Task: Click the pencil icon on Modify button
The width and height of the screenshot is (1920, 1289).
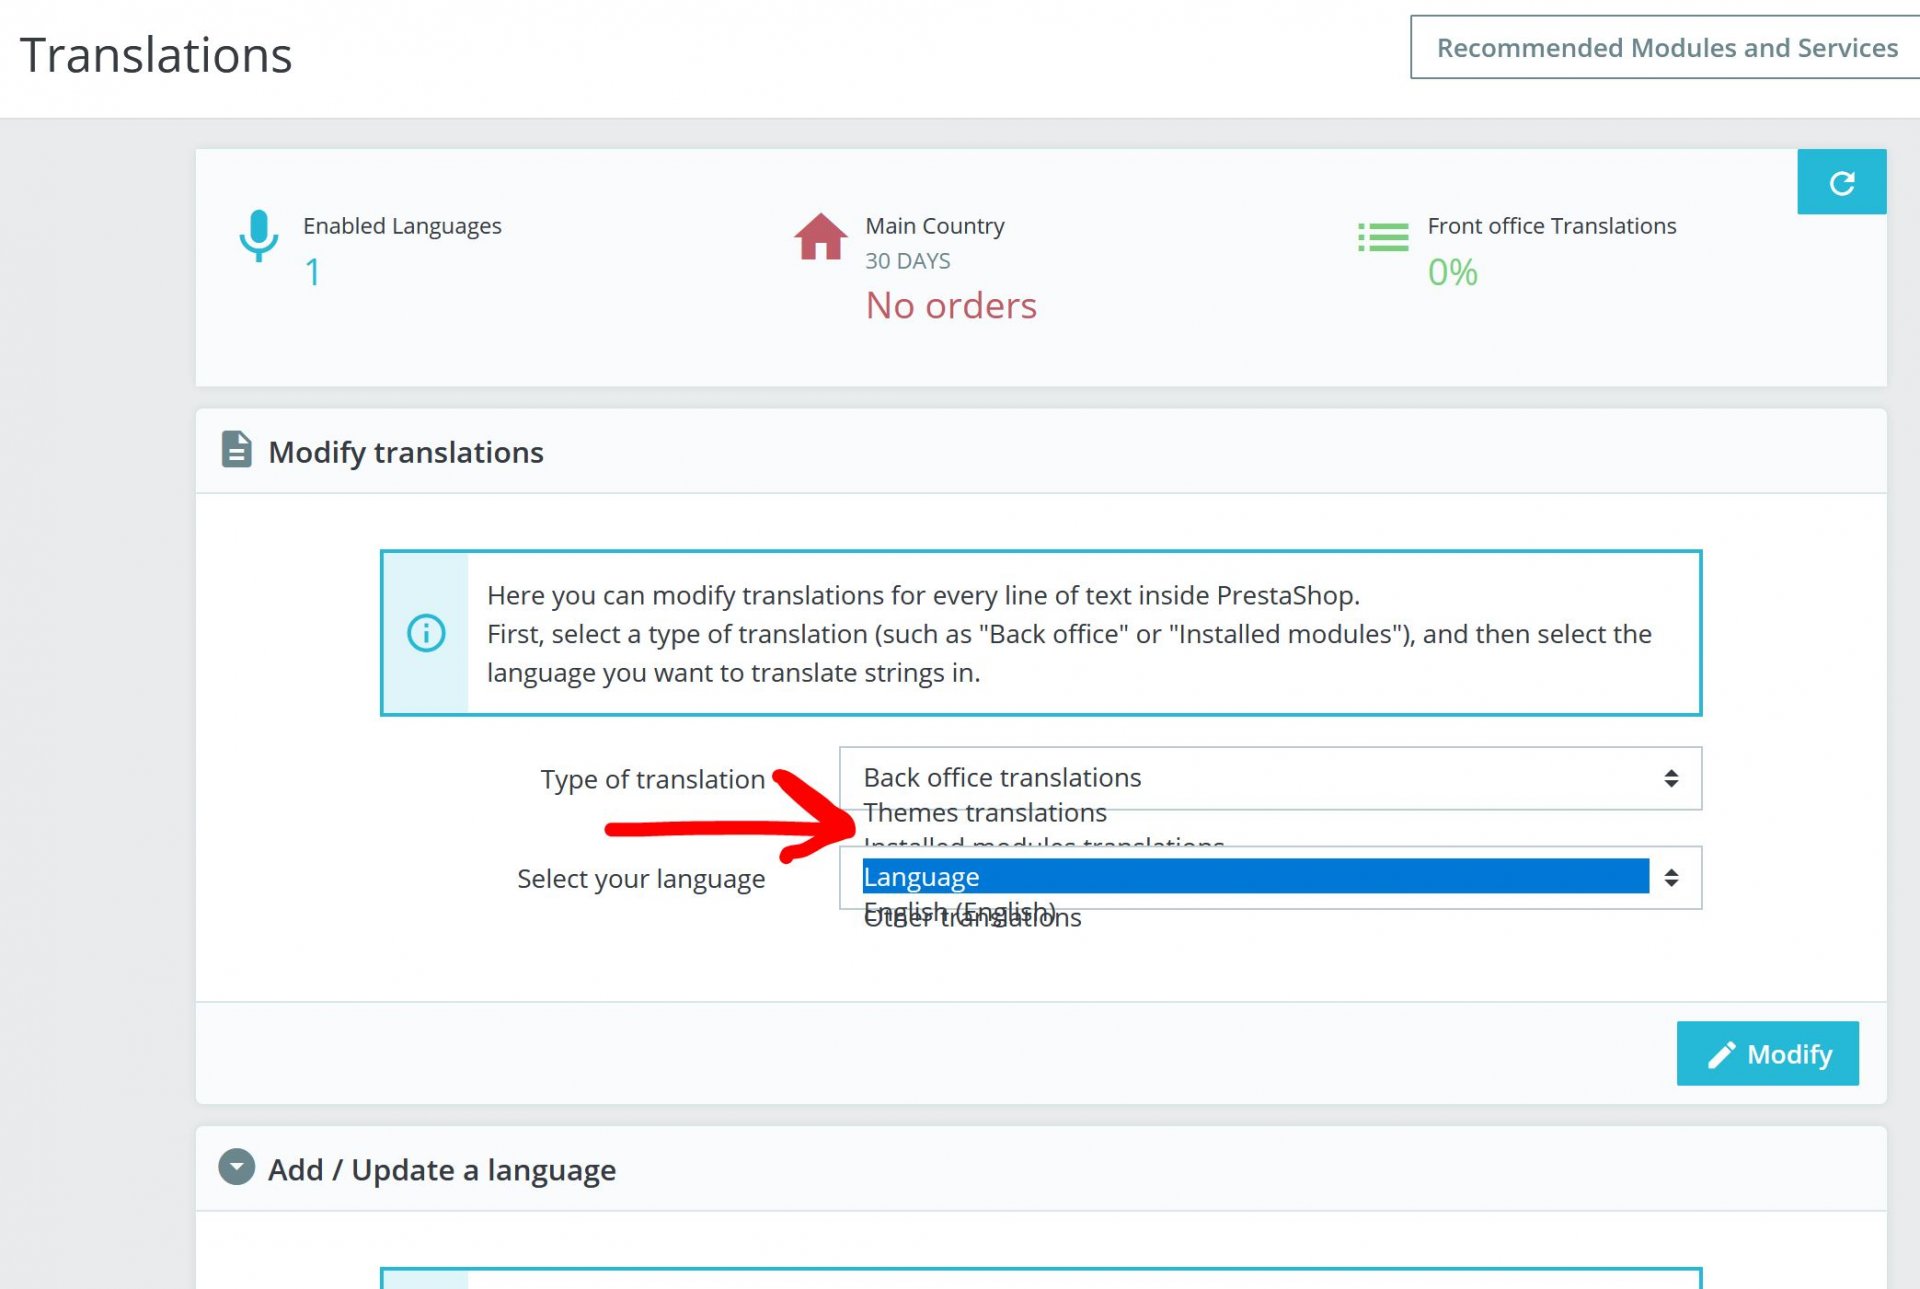Action: [1721, 1055]
